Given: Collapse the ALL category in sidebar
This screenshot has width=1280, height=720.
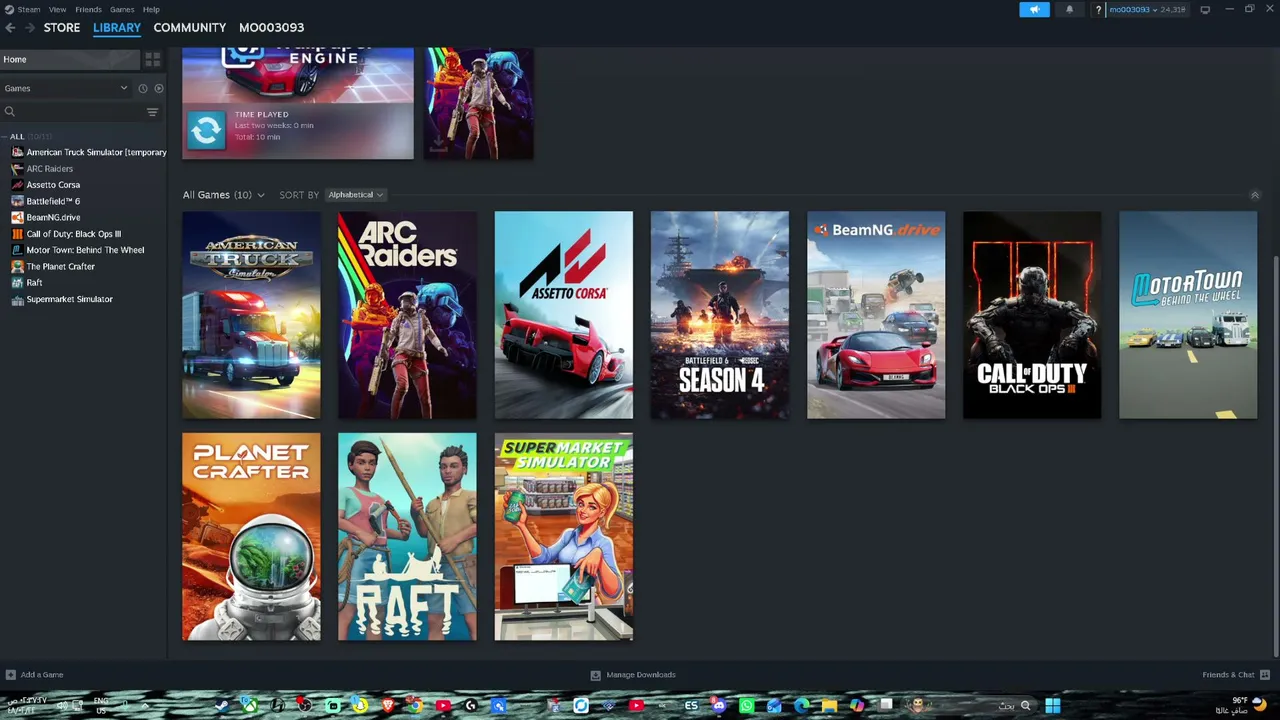Looking at the screenshot, I should click(5, 137).
